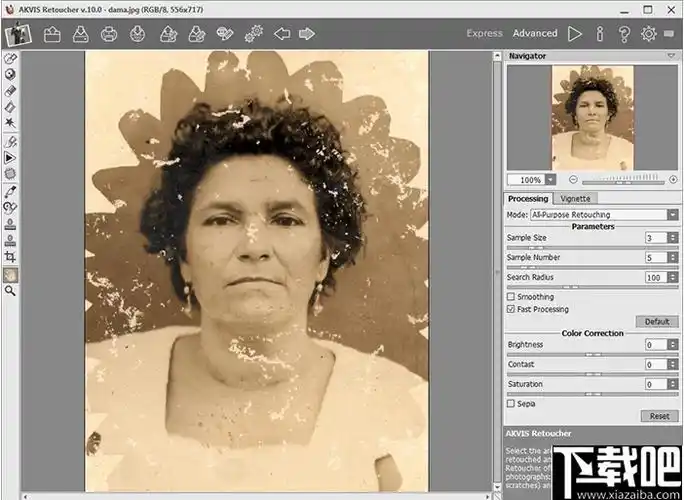
Task: Select the Crop tool in the left toolbar
Action: click(11, 257)
